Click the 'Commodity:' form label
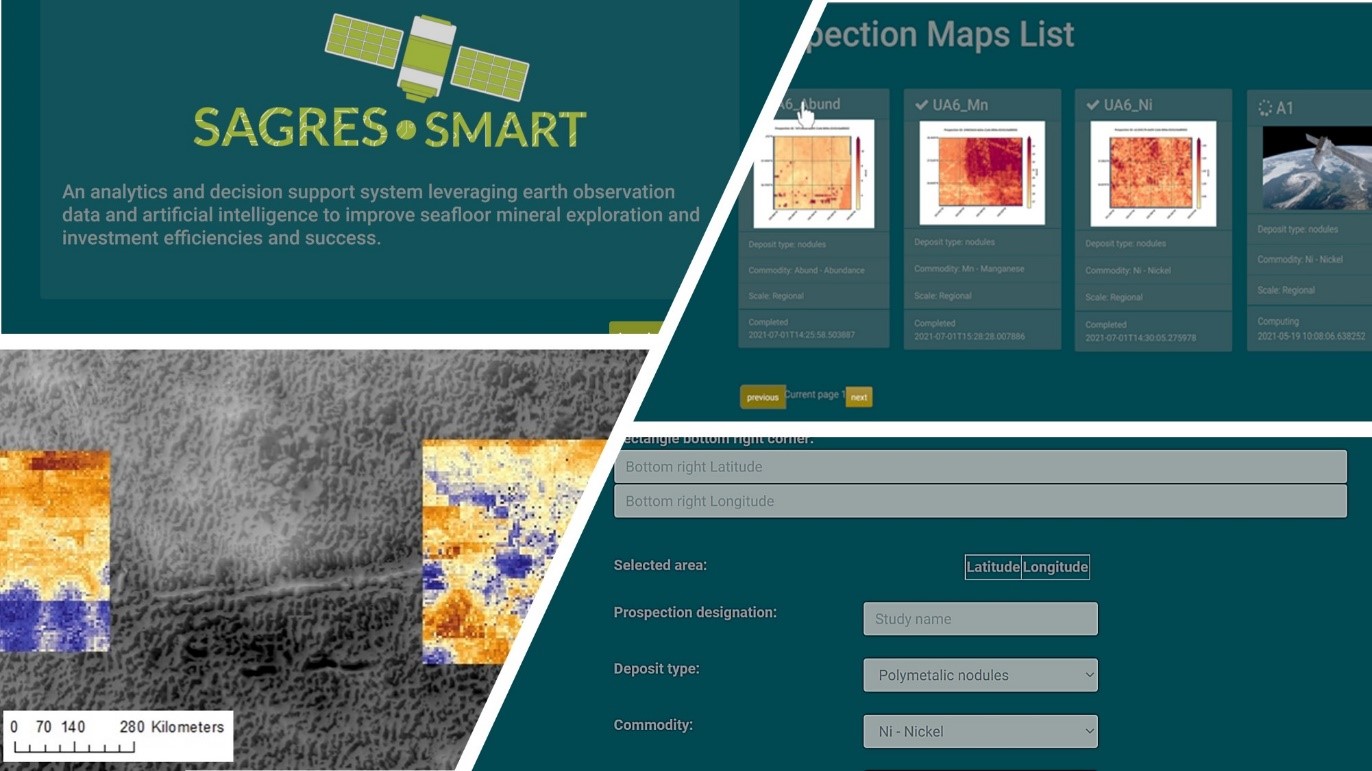The image size is (1372, 771). click(x=653, y=725)
